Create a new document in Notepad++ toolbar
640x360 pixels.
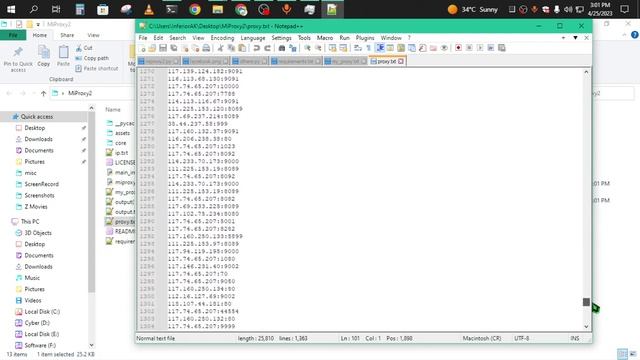pyautogui.click(x=142, y=48)
